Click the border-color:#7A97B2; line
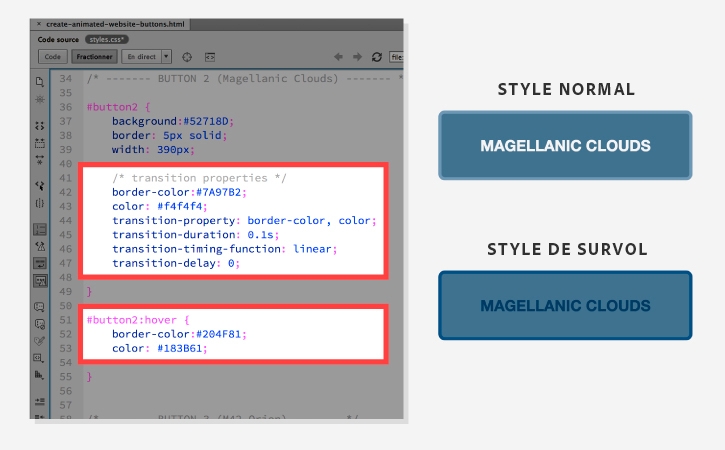Screen dimensions: 725x450 (x=179, y=192)
